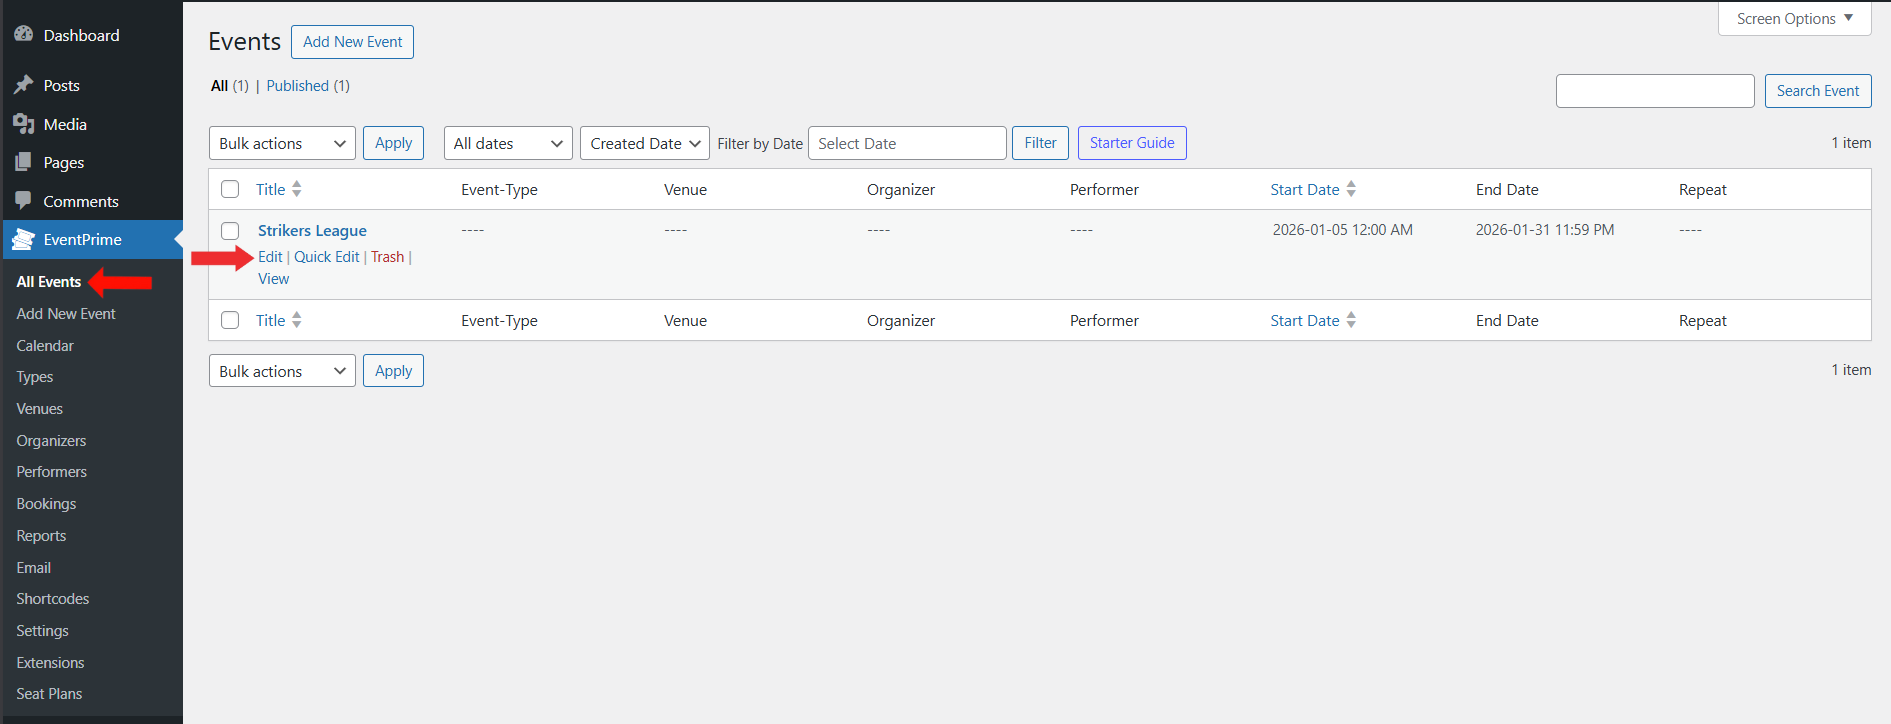Open Calendar in EventPrime submenu

[x=45, y=345]
